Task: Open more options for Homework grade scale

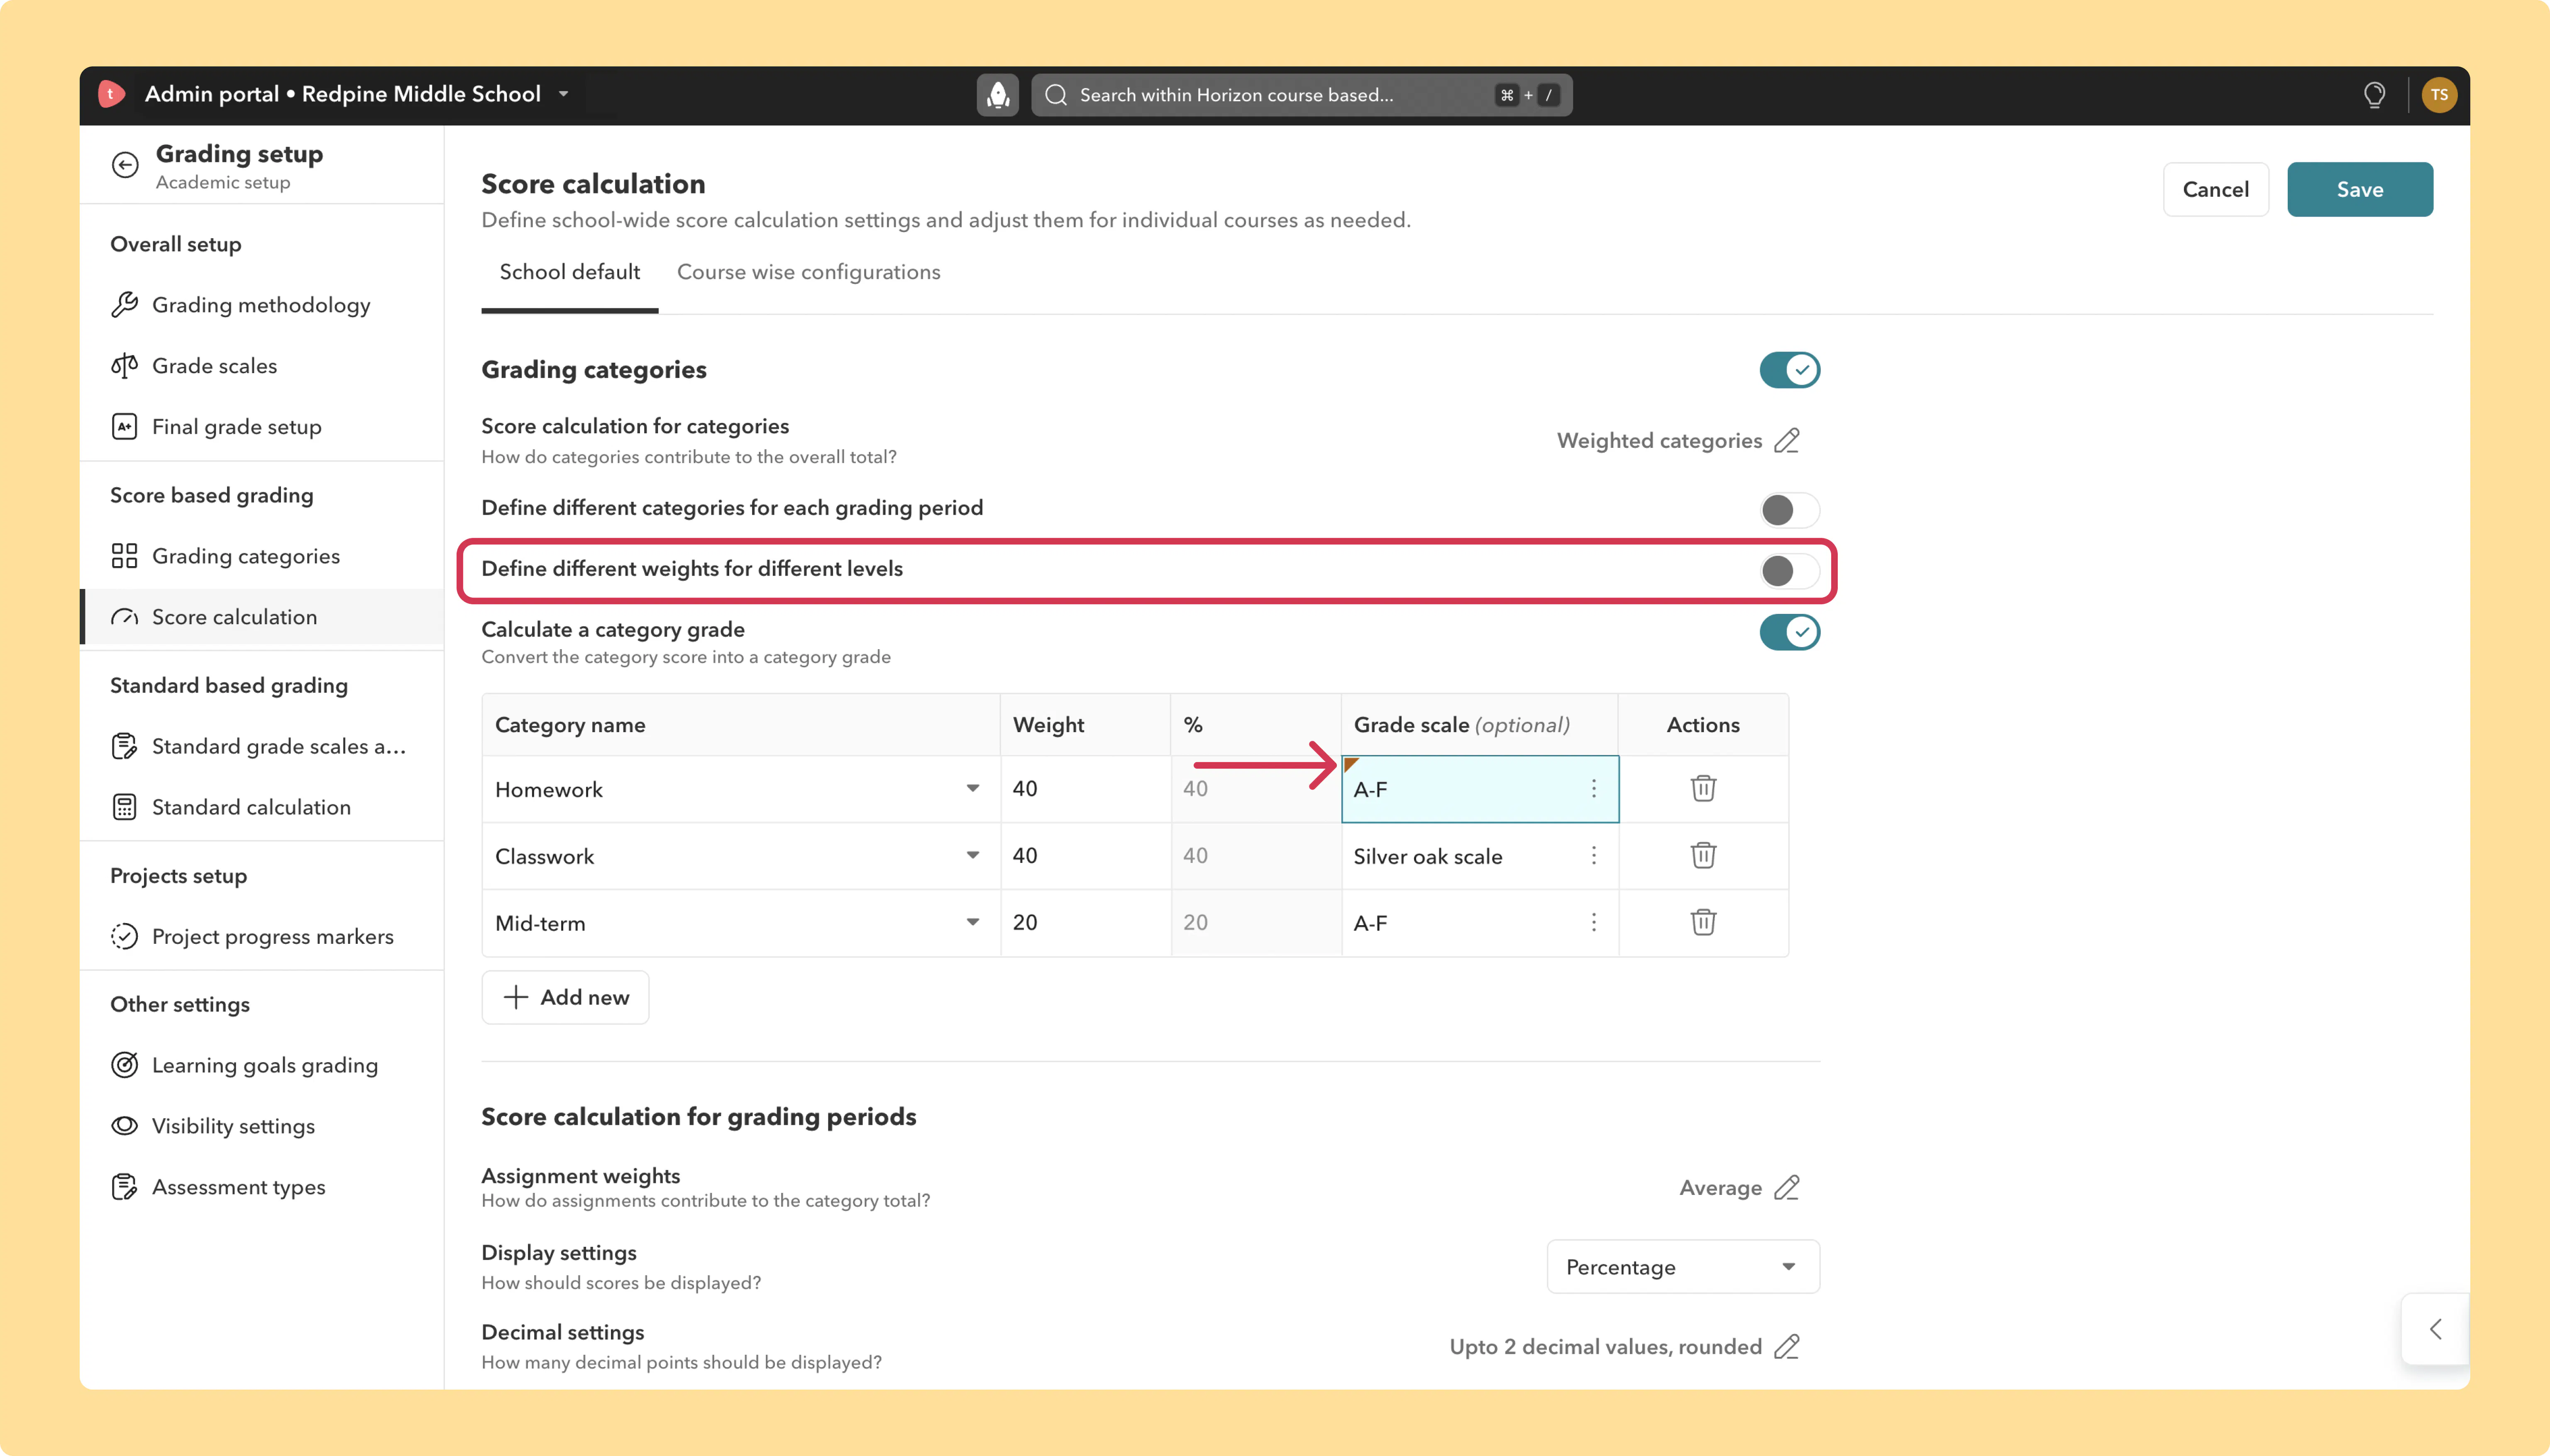Action: (1594, 789)
